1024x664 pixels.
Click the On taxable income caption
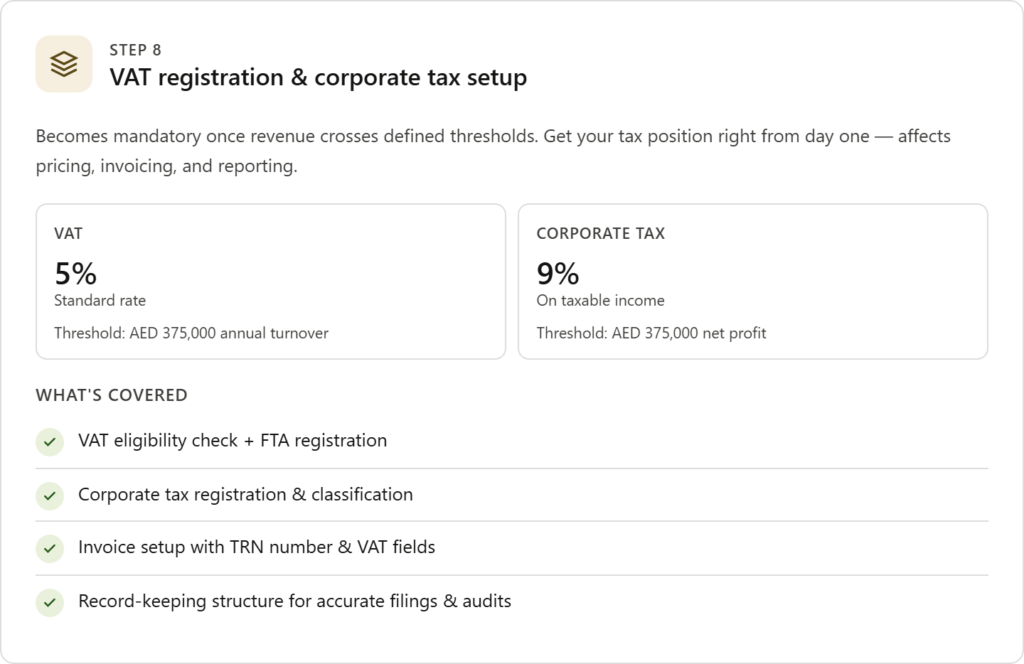pyautogui.click(x=600, y=300)
